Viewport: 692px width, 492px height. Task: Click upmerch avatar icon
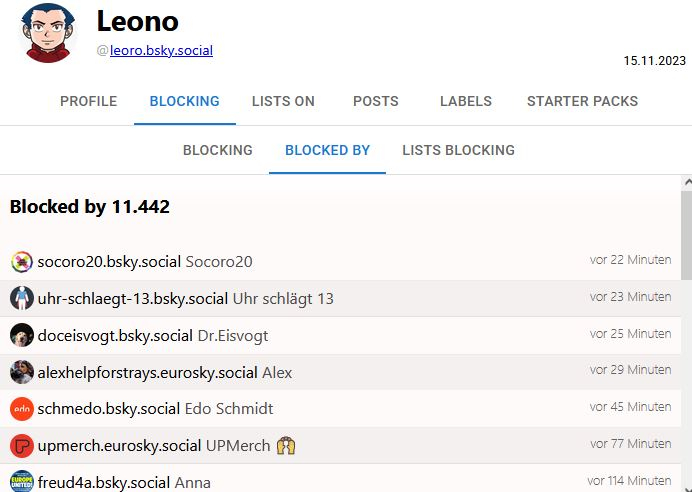(x=22, y=446)
